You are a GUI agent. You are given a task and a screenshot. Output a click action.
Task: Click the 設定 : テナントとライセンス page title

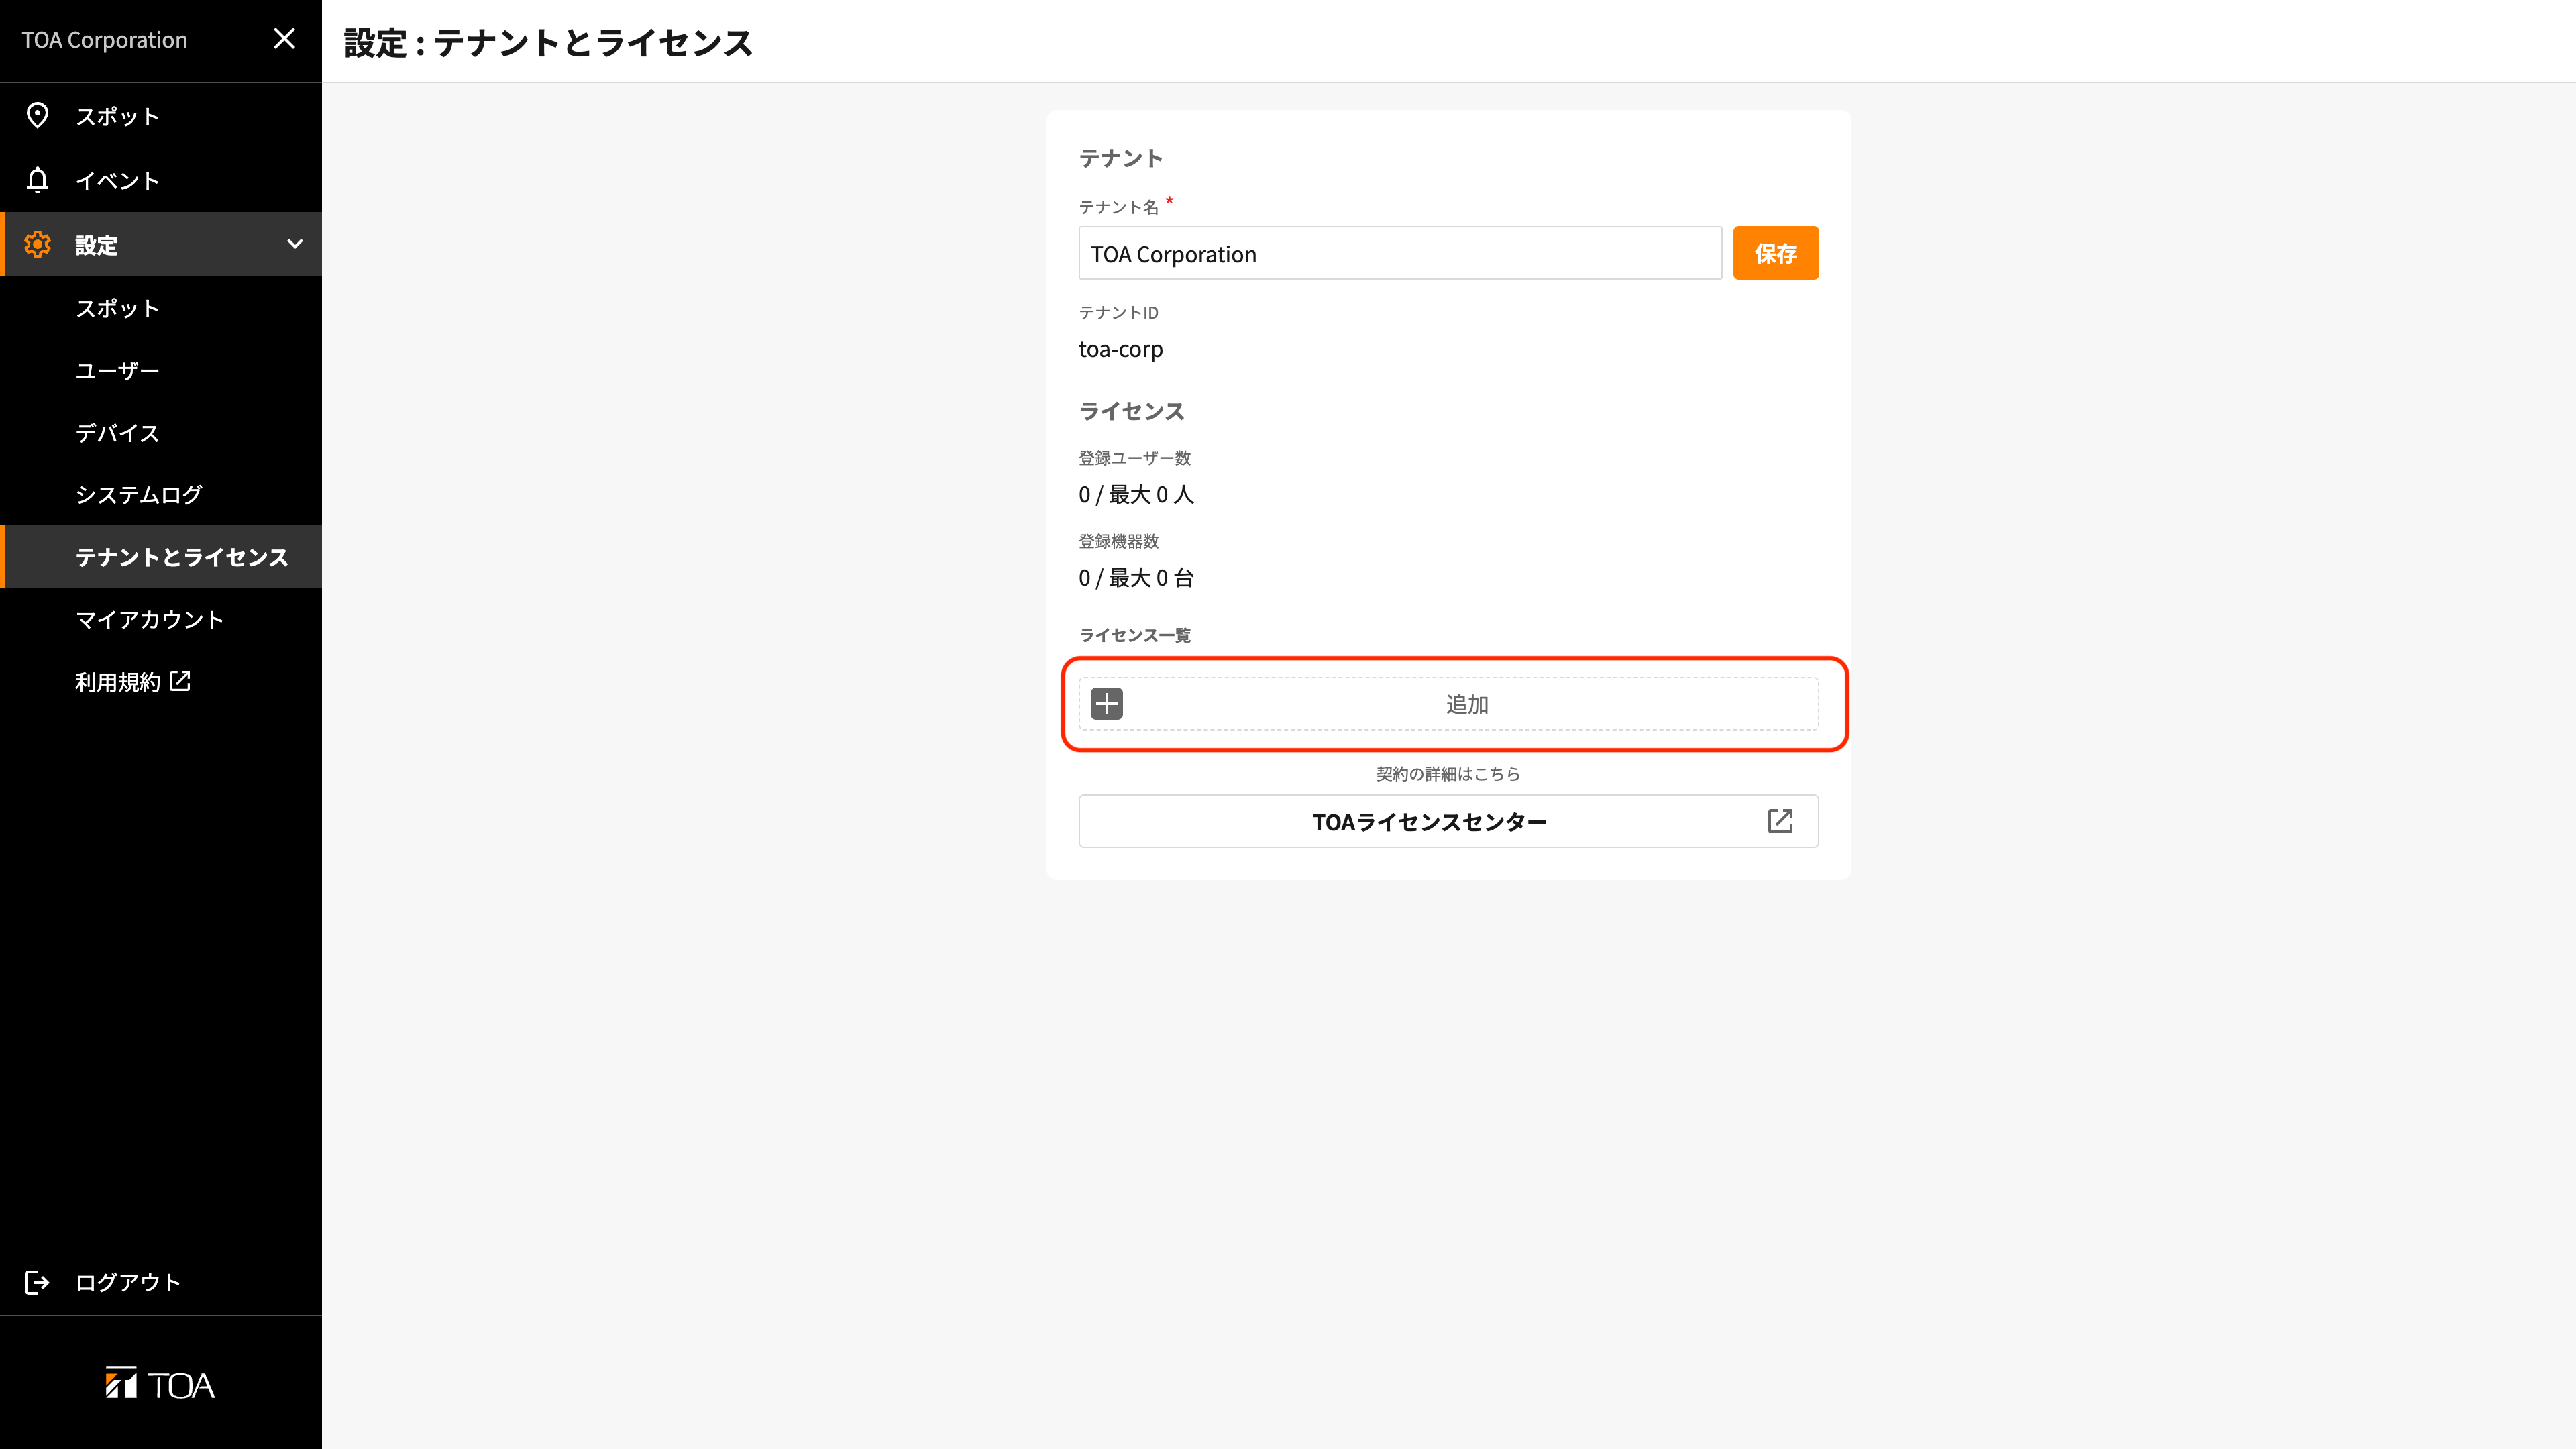click(548, 42)
